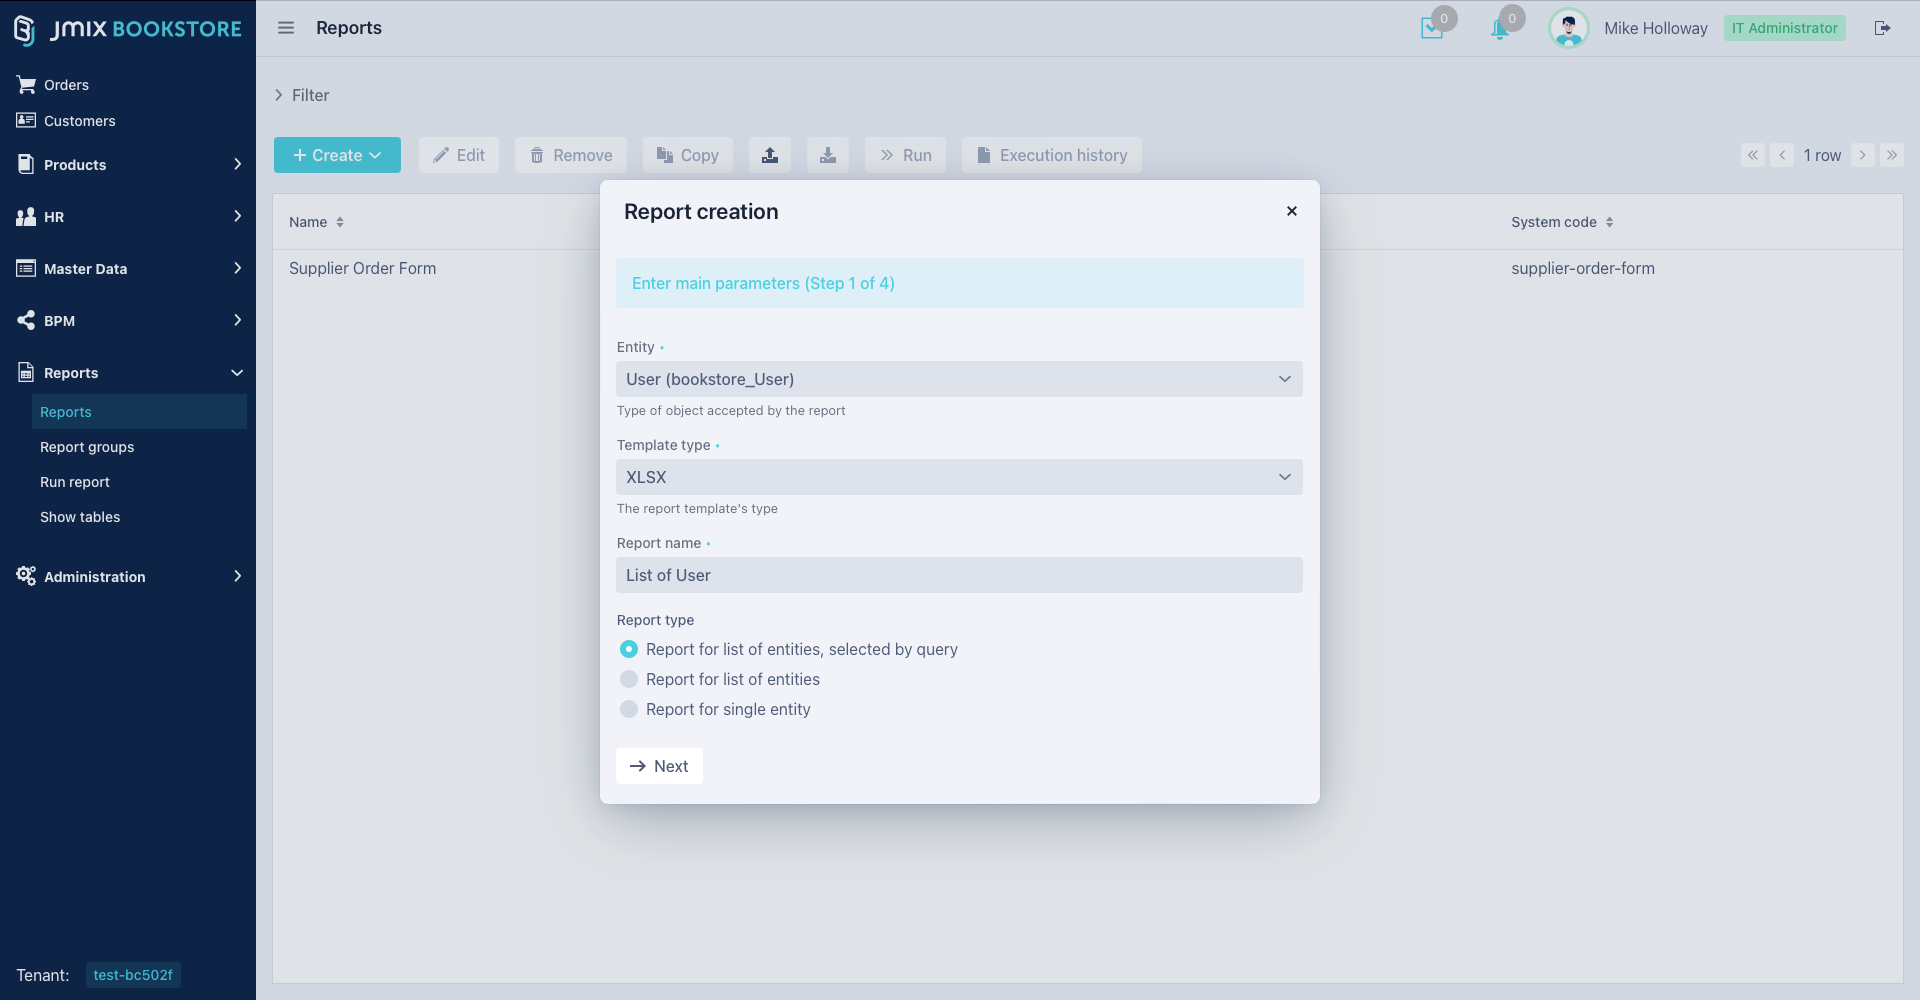Open the inbox tasks icon in header
This screenshot has height=1000, width=1920.
(x=1432, y=28)
